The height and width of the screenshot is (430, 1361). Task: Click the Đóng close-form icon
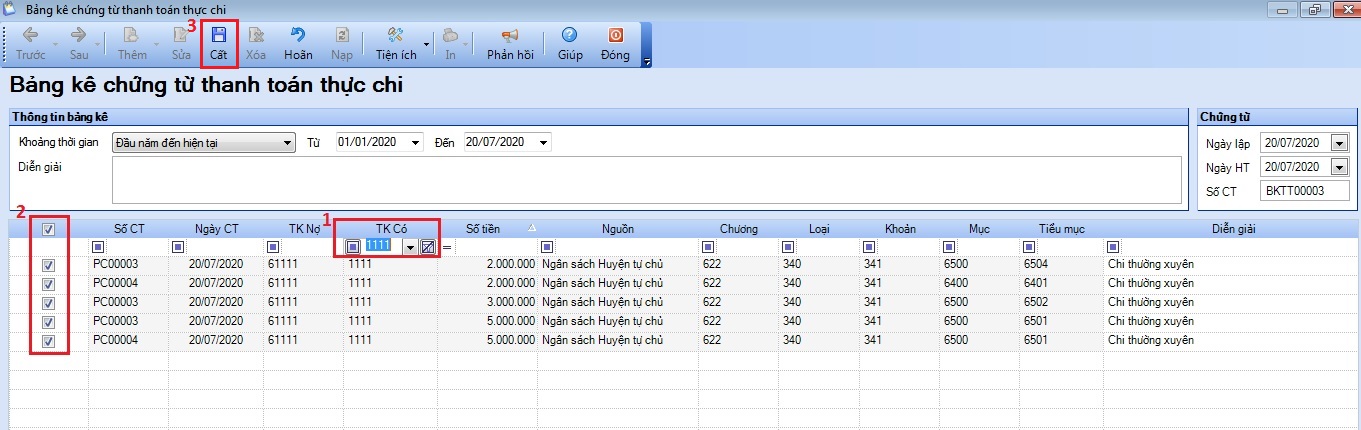click(615, 35)
